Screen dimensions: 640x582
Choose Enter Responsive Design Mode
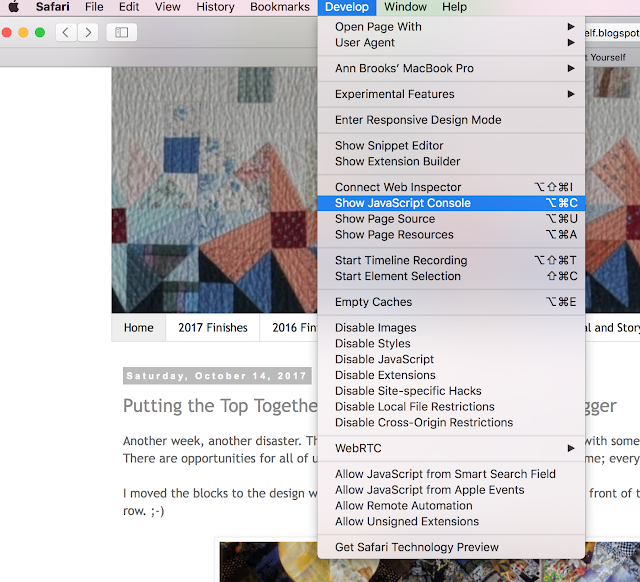coord(451,120)
